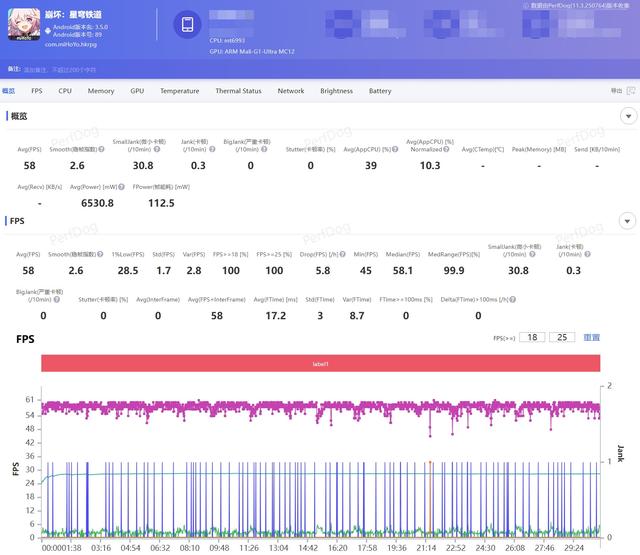Open the Temperature tab
Viewport: 640px width, 555px height.
click(179, 91)
